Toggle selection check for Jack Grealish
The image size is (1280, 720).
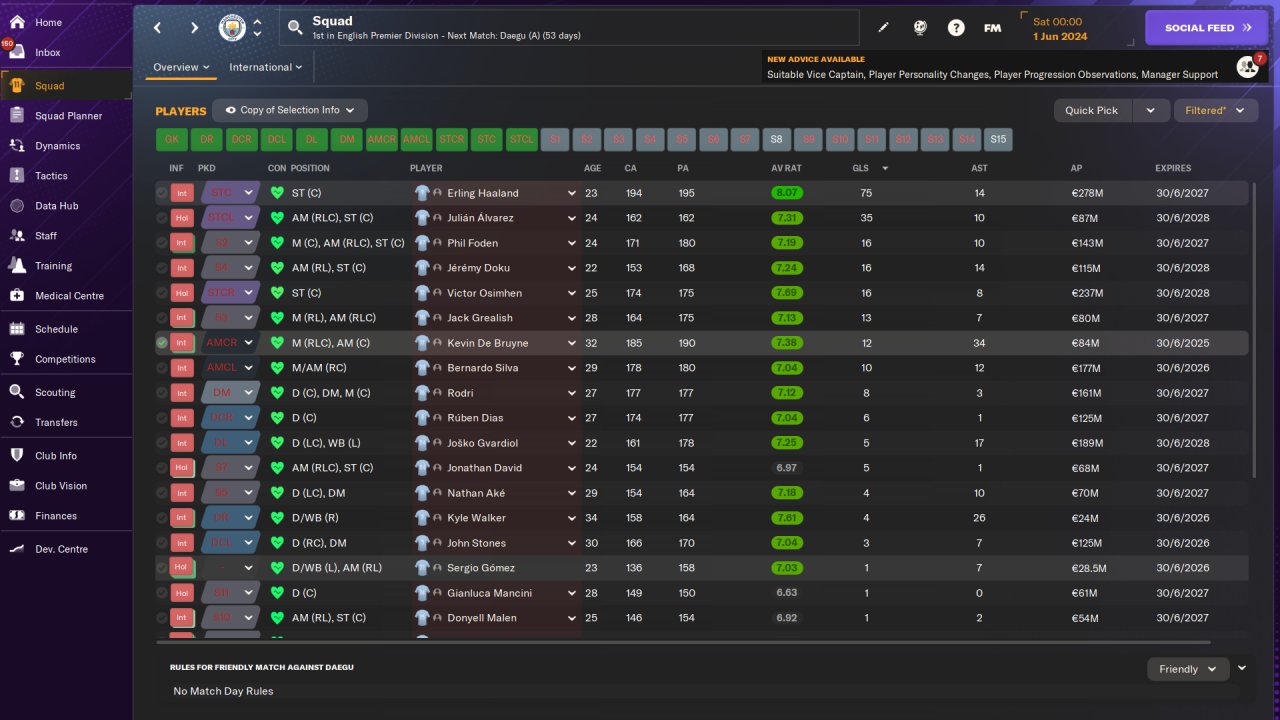point(162,318)
